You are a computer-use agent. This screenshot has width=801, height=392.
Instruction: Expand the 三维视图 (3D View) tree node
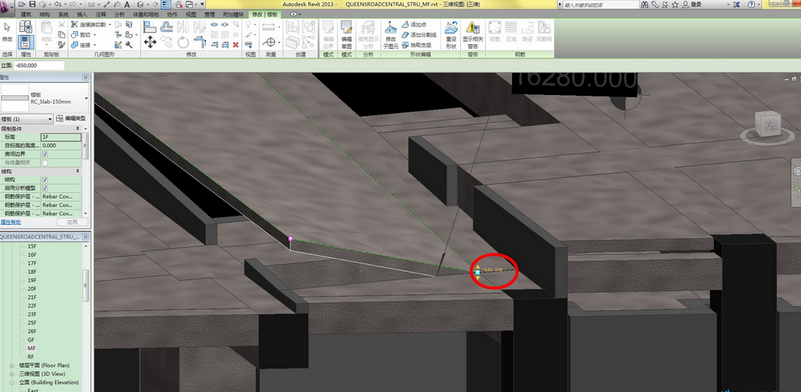(12, 374)
